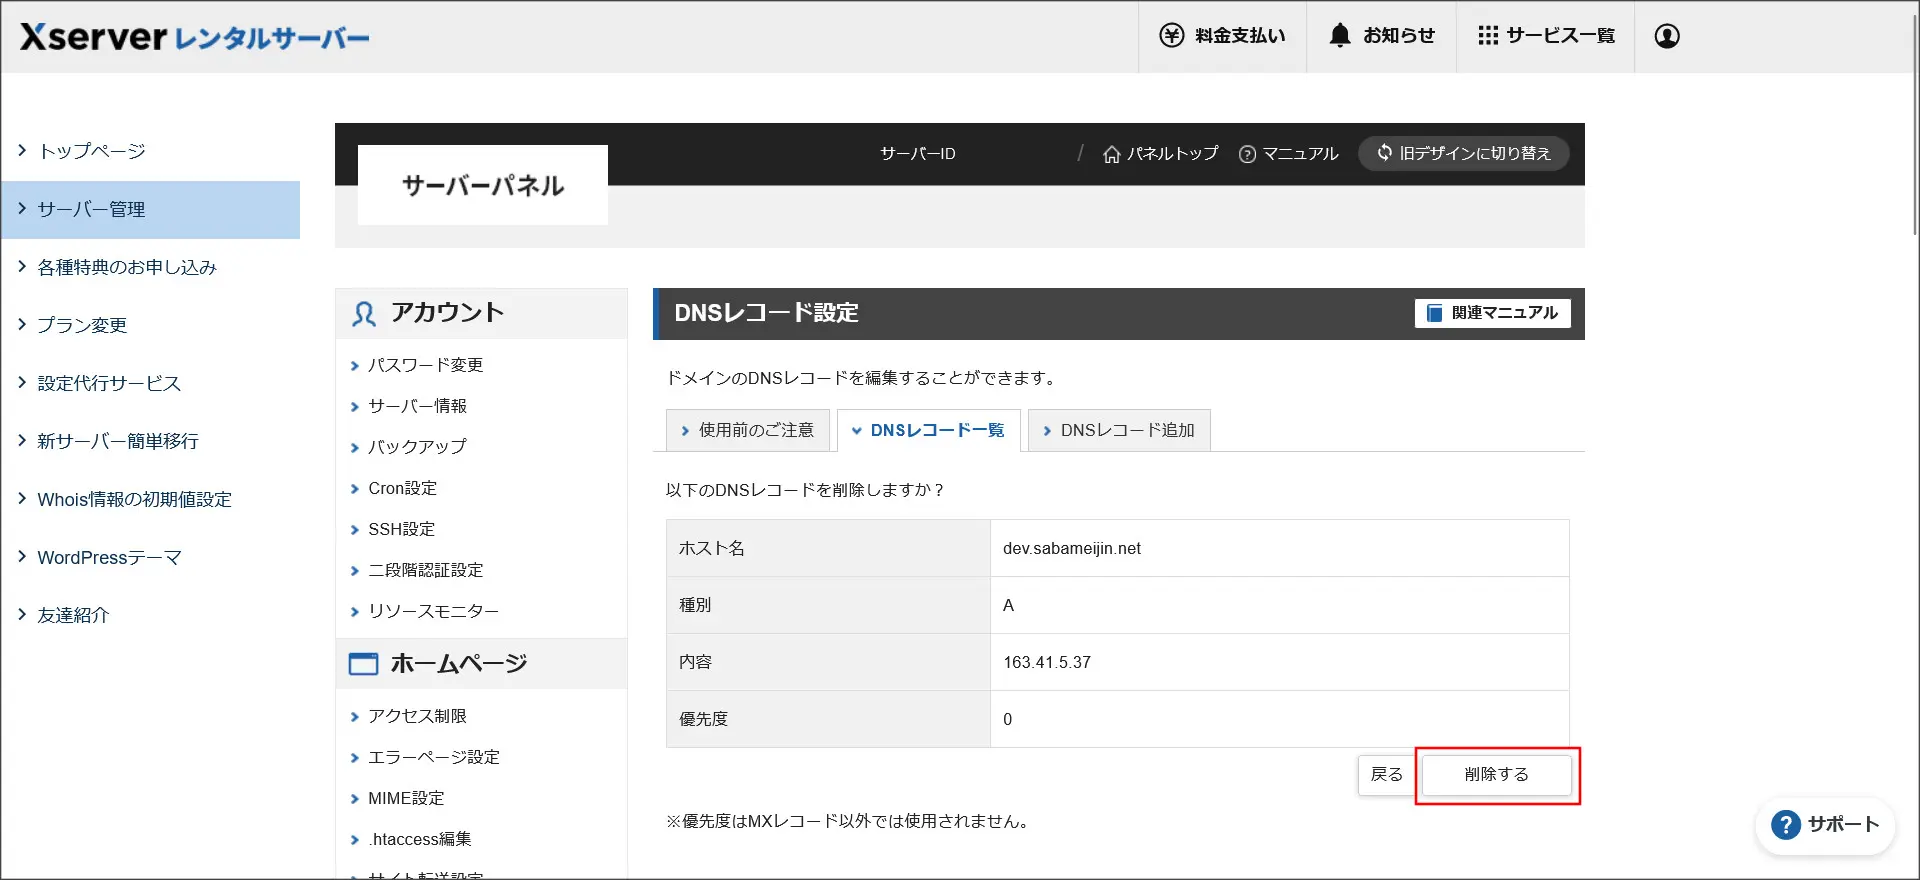Click the question mark マニュアル icon

(1247, 154)
